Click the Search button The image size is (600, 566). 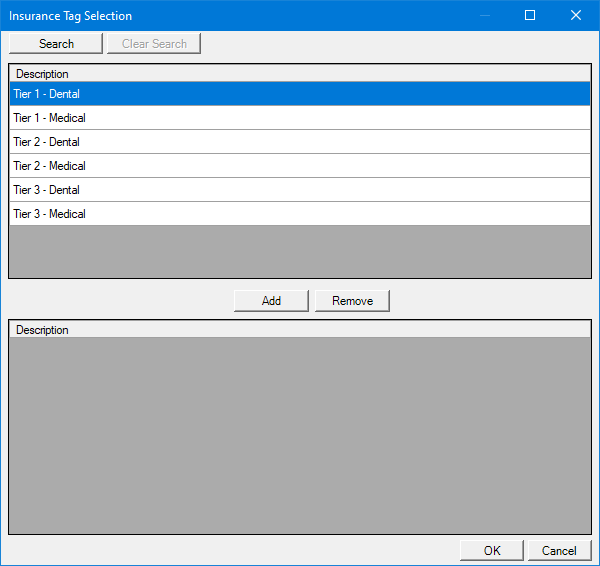click(56, 44)
